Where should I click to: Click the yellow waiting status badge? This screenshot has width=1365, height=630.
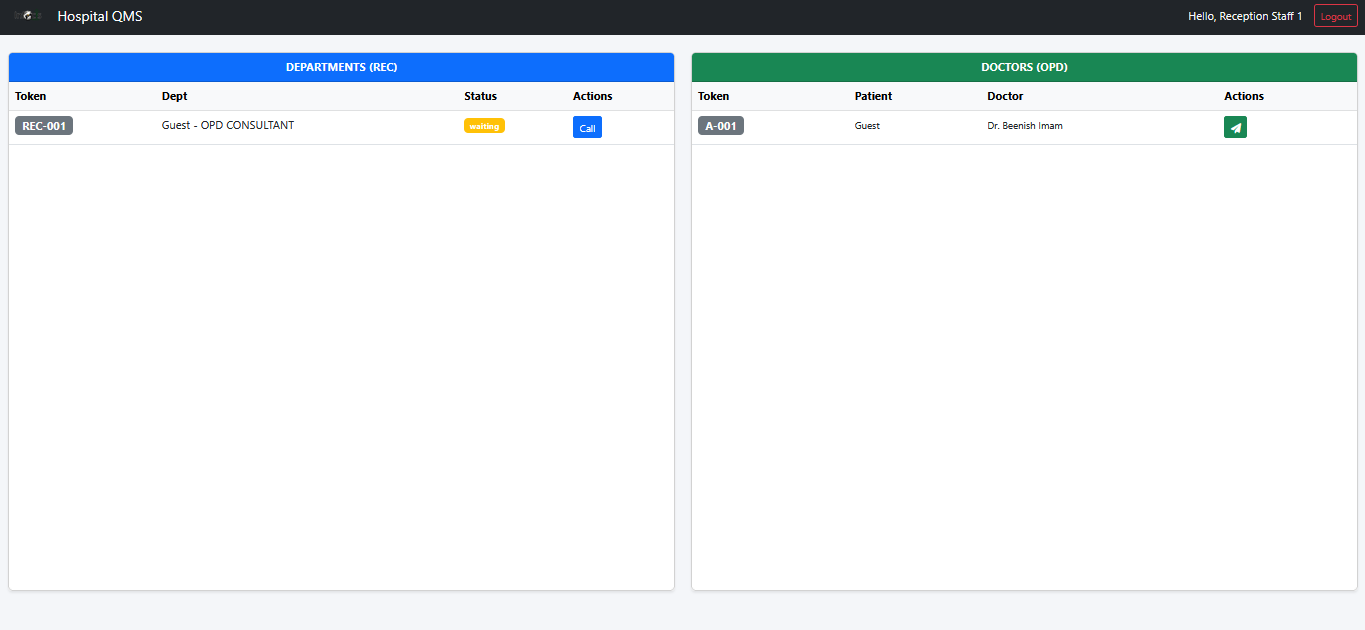484,125
